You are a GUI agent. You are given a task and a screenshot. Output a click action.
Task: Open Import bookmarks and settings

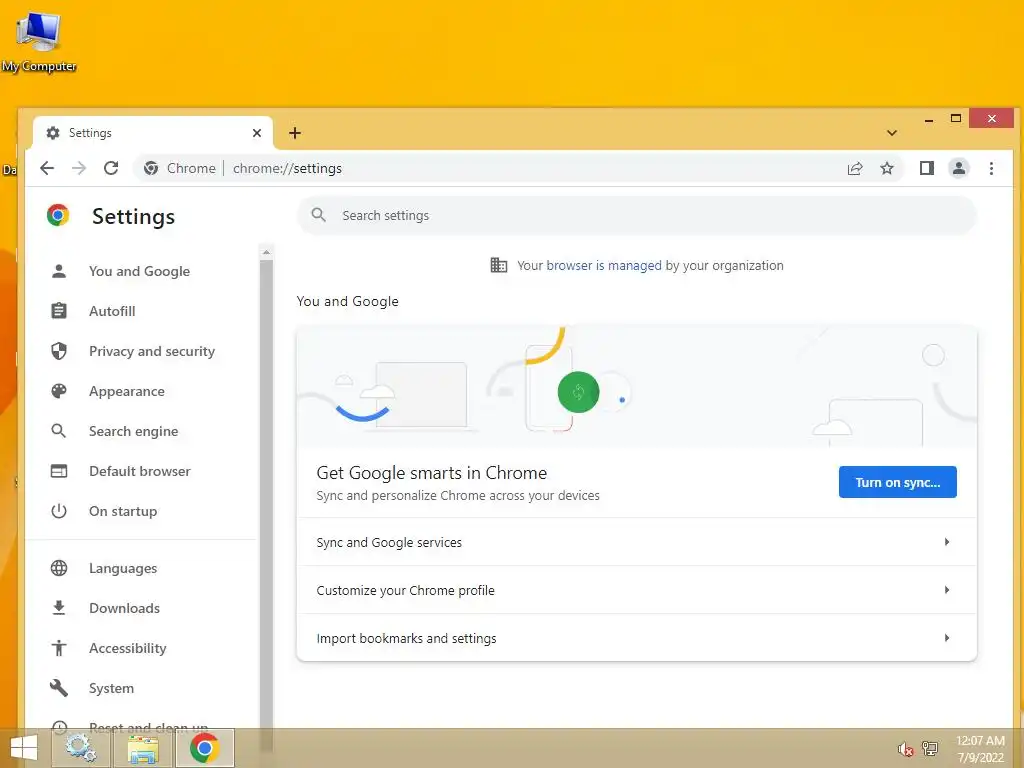(x=637, y=638)
